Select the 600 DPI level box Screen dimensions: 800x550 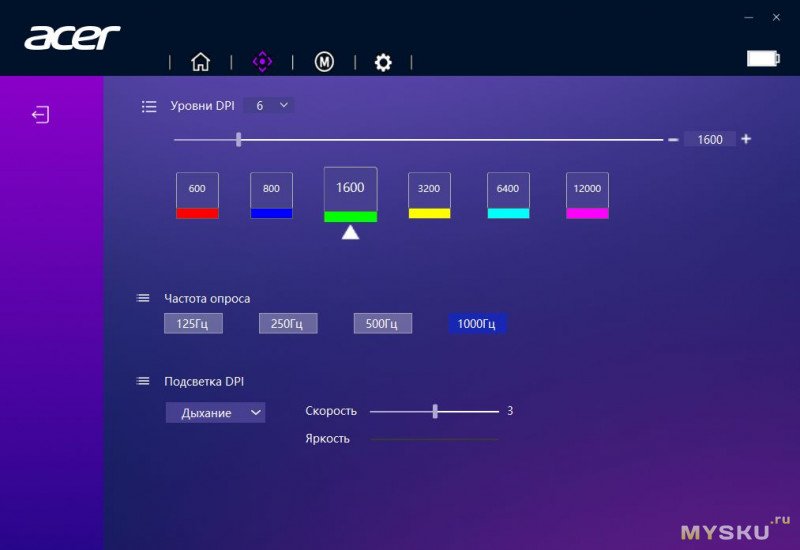point(197,189)
